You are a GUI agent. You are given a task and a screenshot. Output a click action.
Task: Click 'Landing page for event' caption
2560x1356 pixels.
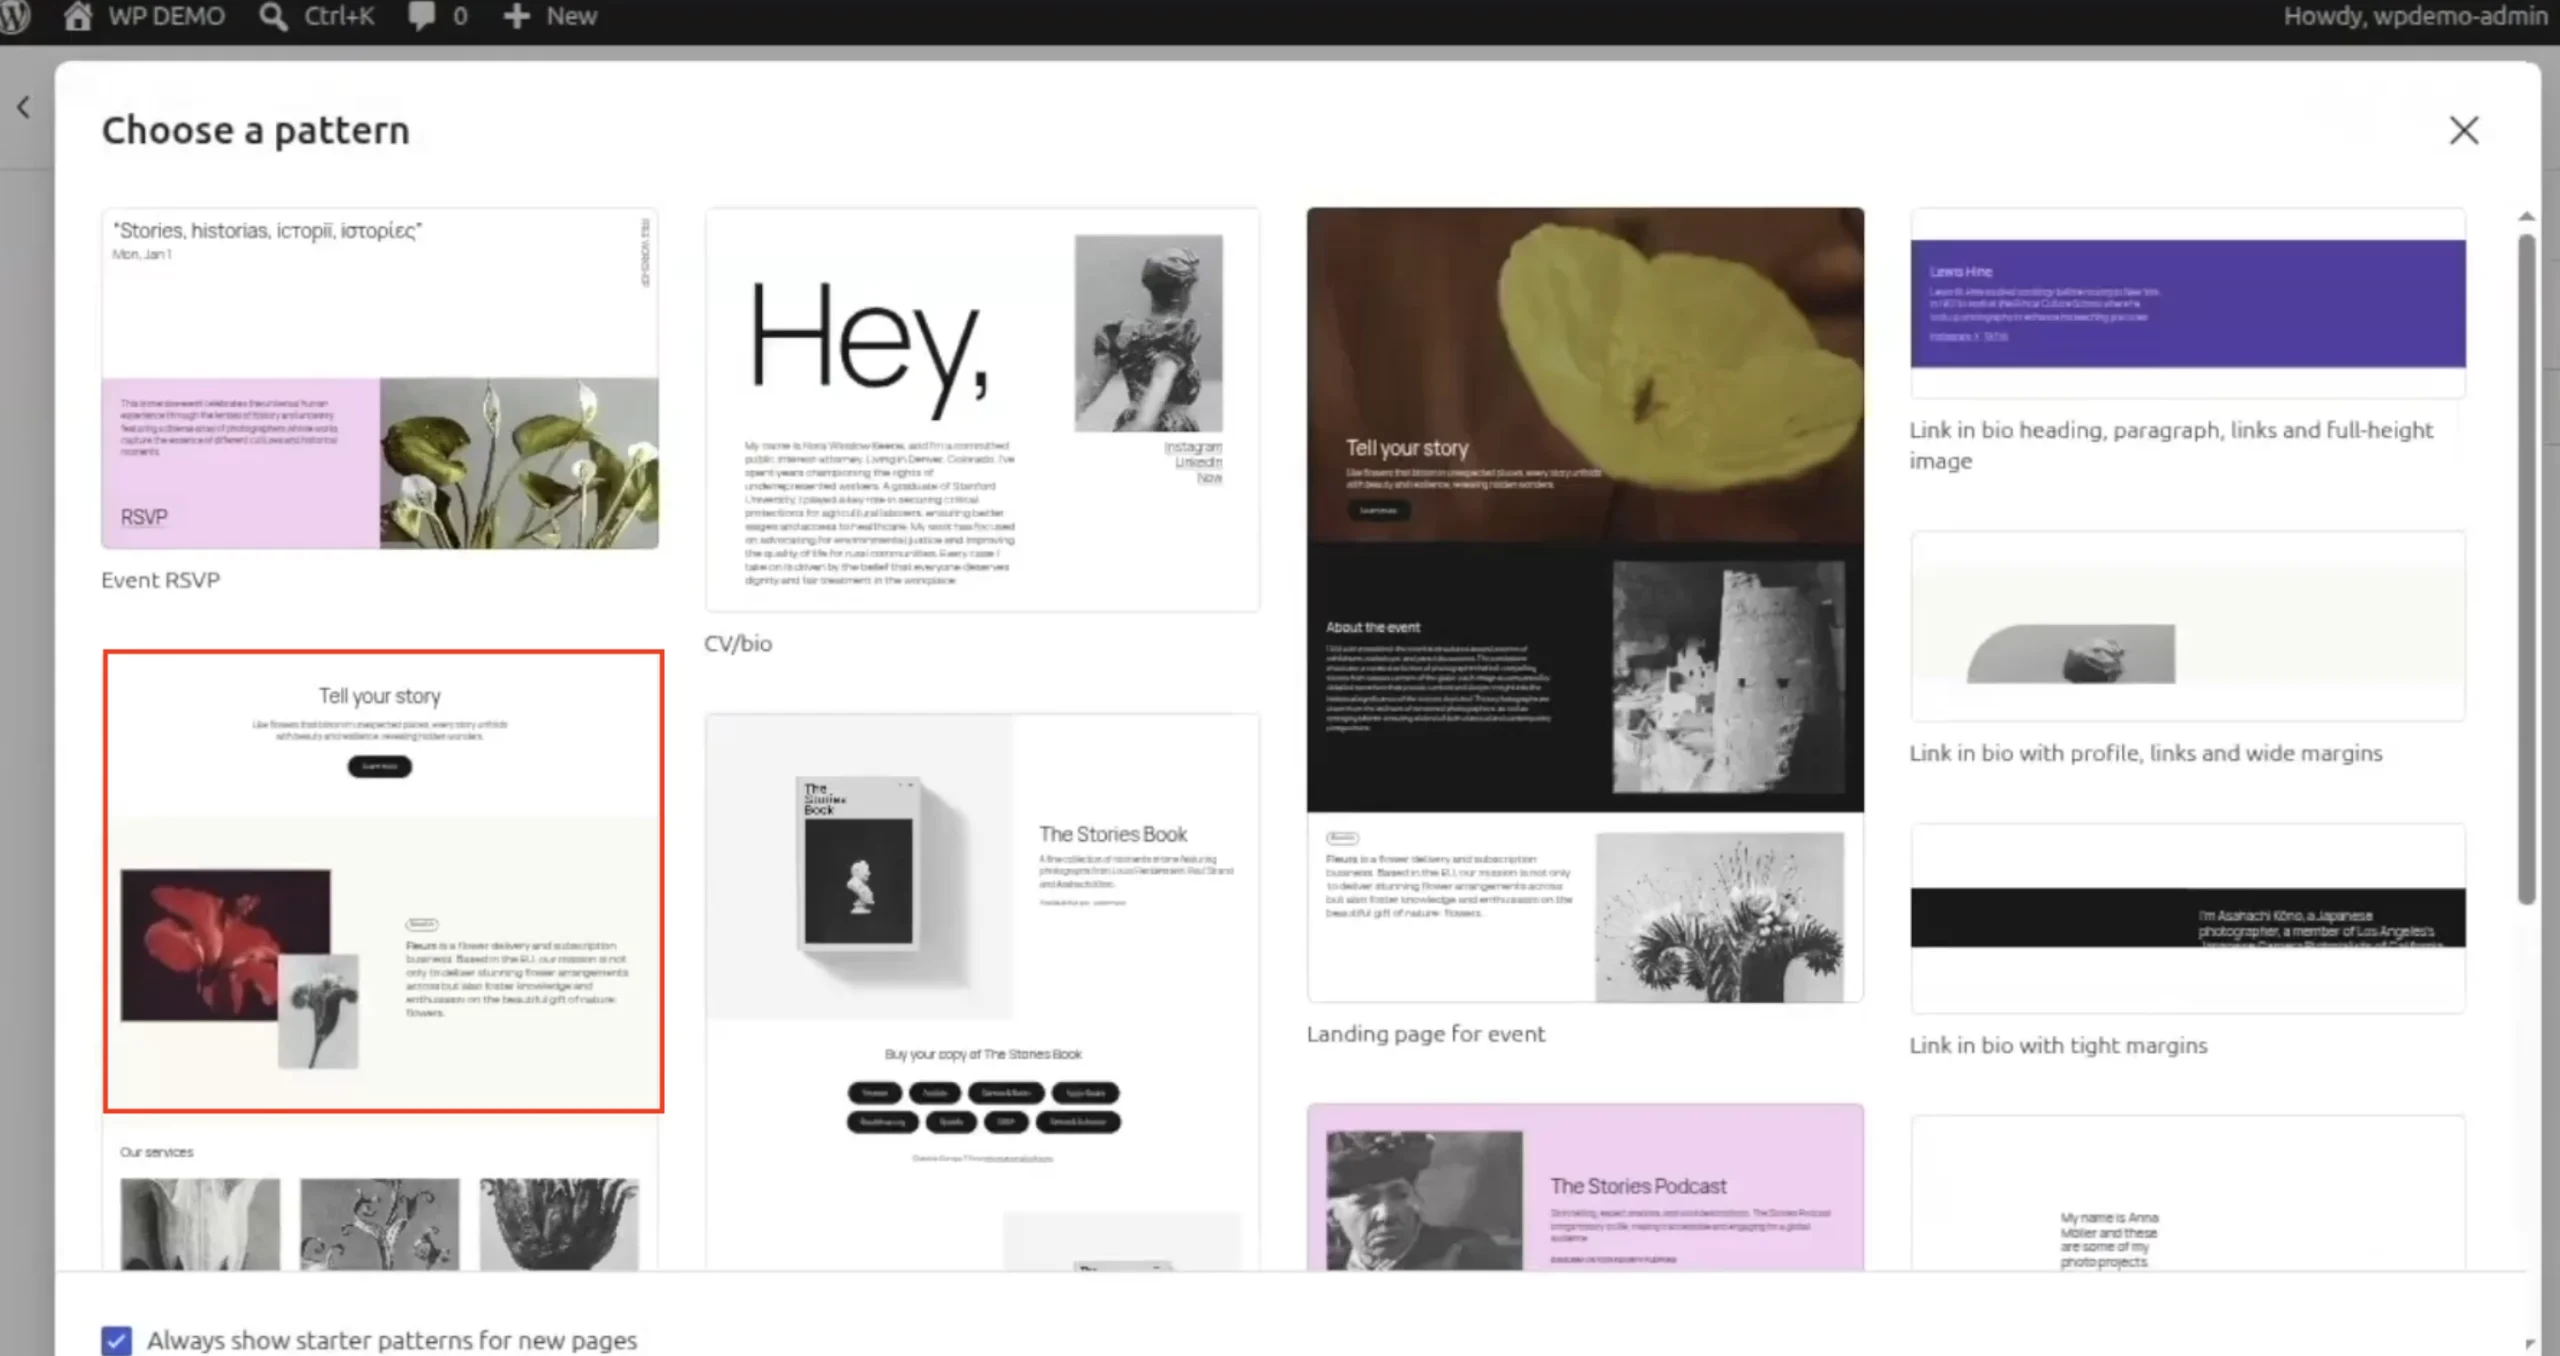pos(1425,1034)
